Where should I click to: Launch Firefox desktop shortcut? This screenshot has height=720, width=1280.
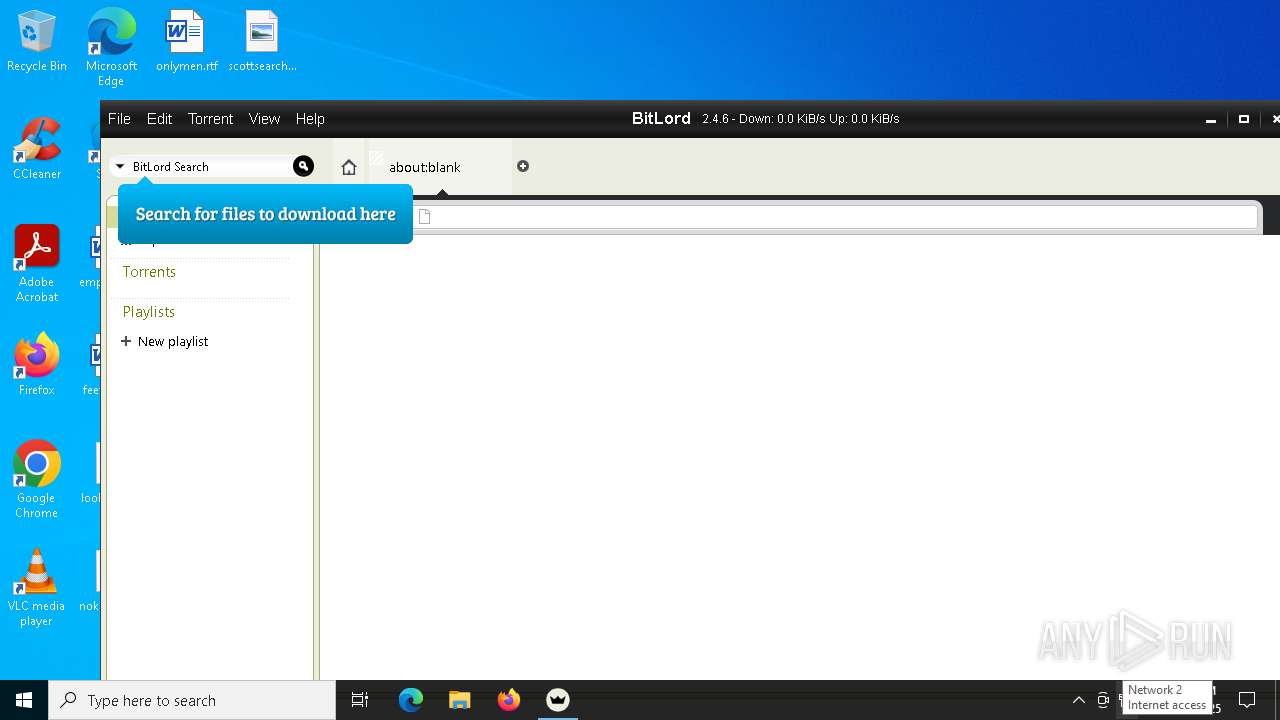pyautogui.click(x=37, y=365)
